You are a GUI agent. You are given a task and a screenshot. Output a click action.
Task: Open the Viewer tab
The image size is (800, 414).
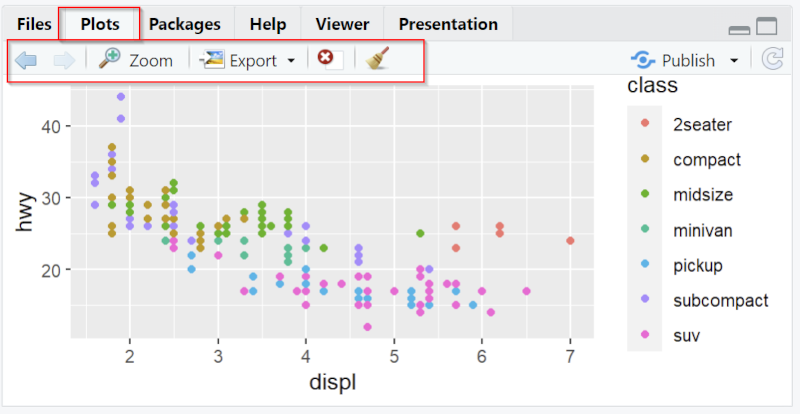point(342,24)
